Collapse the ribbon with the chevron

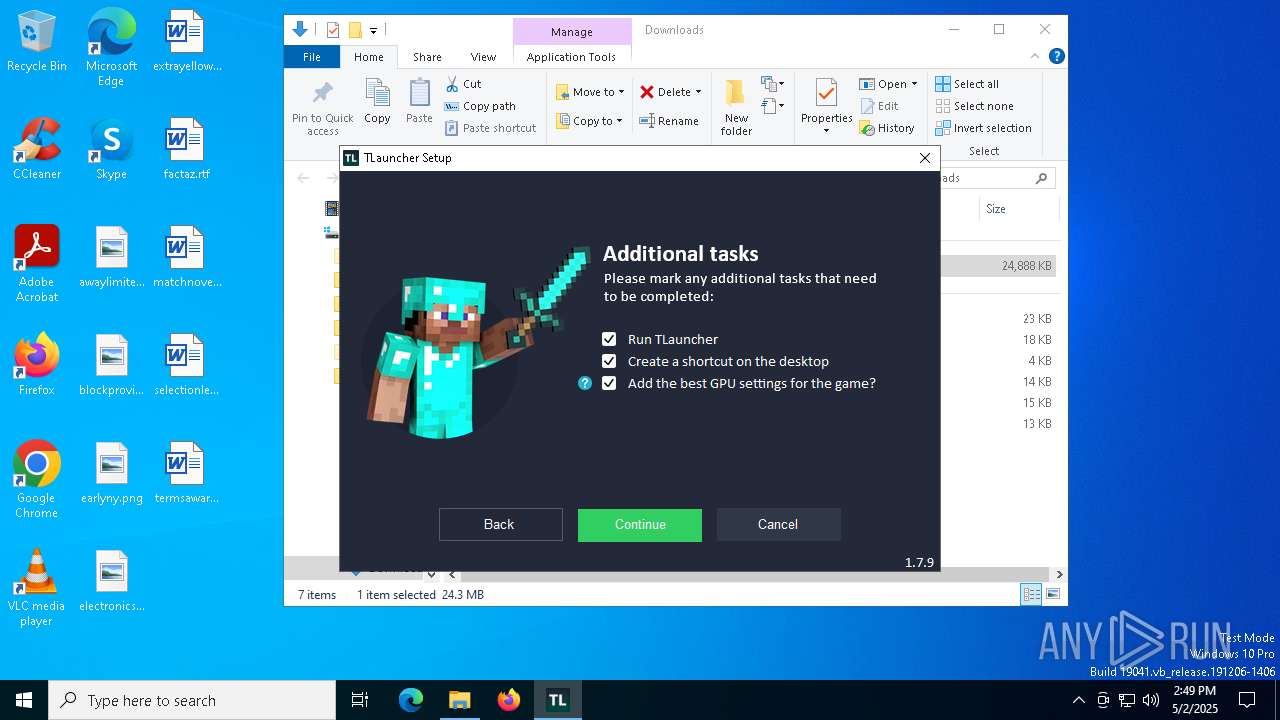[x=1035, y=57]
